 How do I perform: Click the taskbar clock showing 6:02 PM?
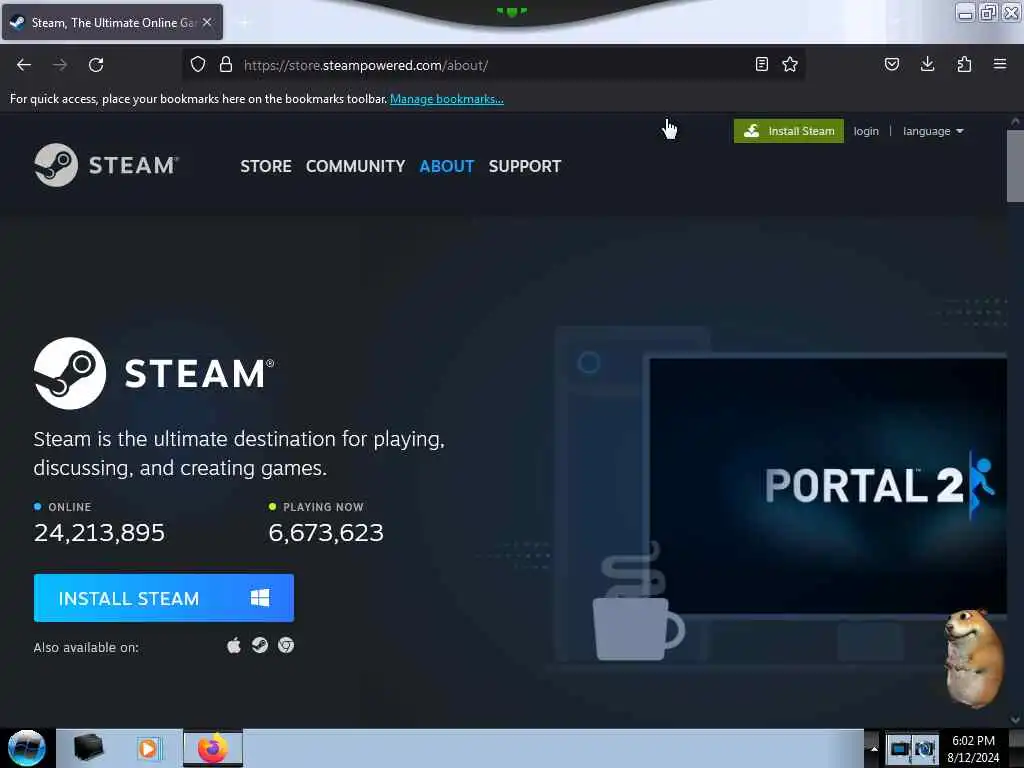pyautogui.click(x=973, y=748)
